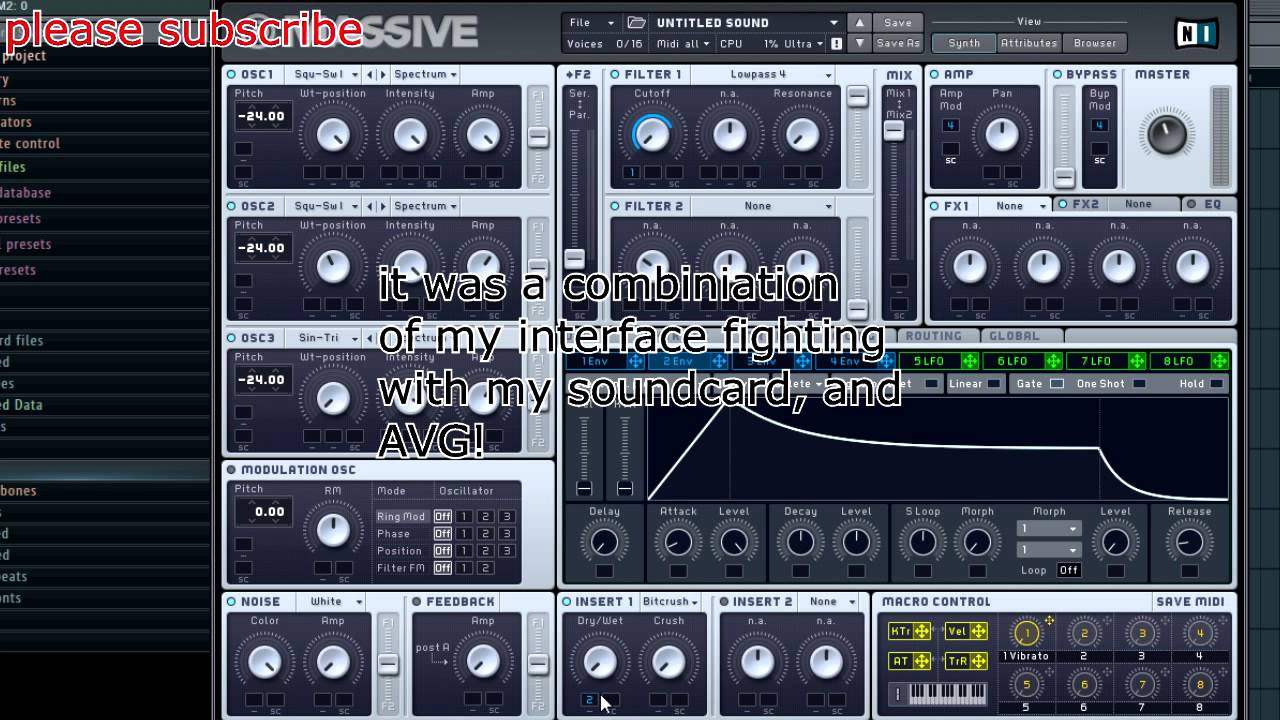Click the previous preset down arrow
This screenshot has width=1280, height=720.
click(859, 43)
